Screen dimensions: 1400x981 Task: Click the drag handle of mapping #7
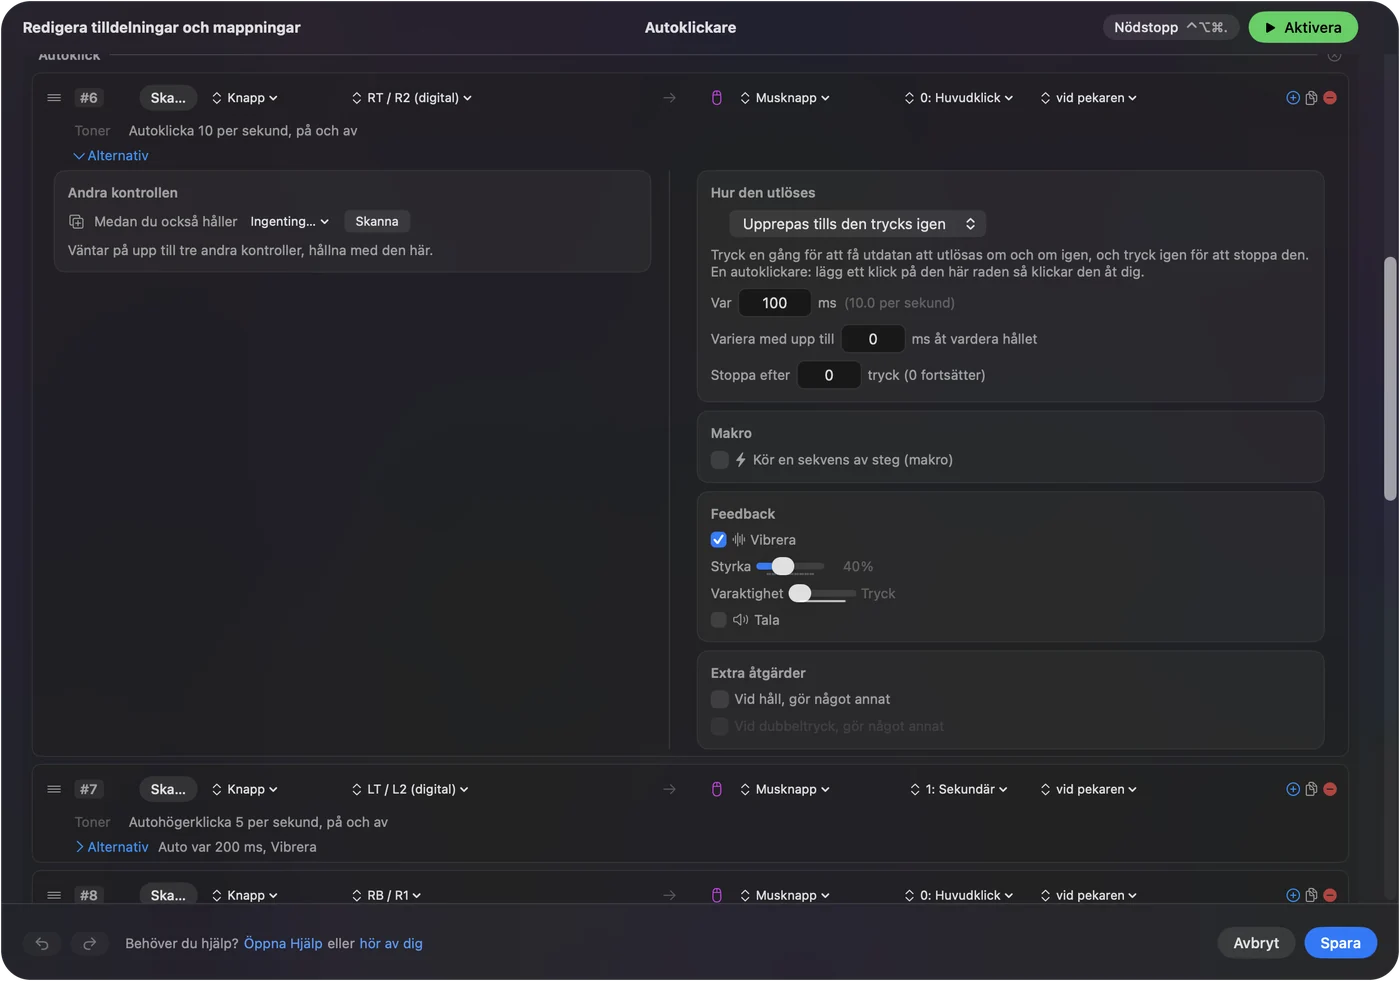coord(54,789)
